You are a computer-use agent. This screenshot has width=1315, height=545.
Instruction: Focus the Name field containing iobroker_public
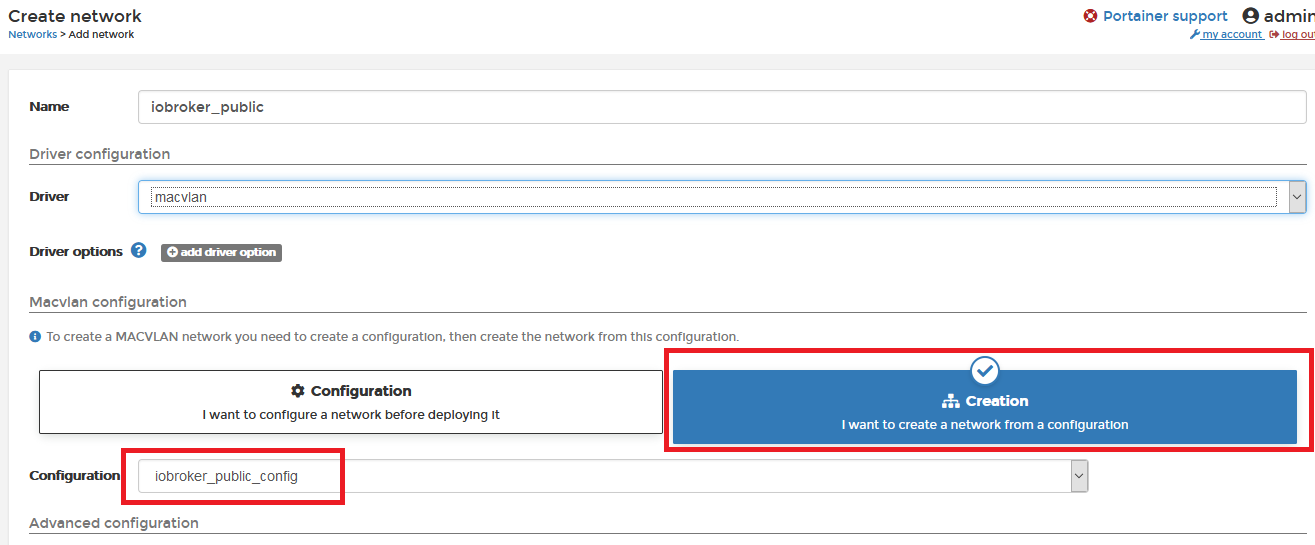721,107
